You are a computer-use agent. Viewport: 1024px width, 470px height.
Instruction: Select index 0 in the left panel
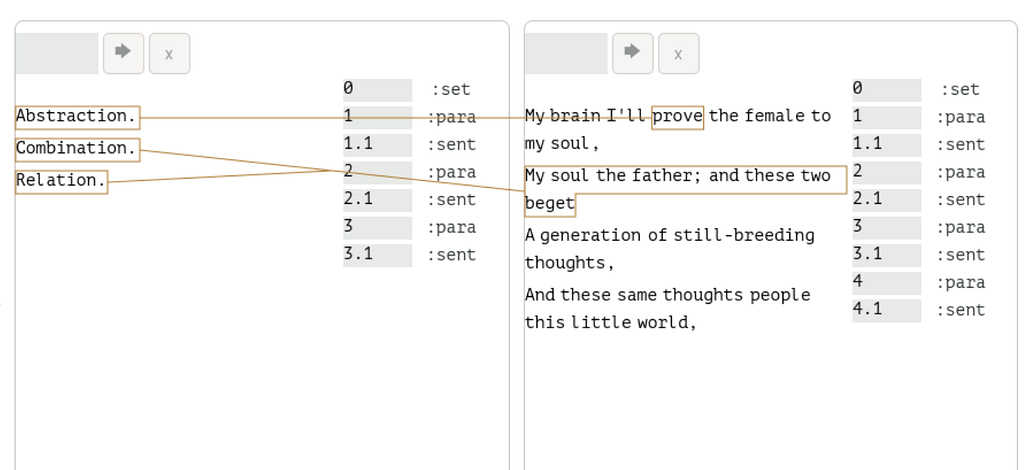coord(377,90)
